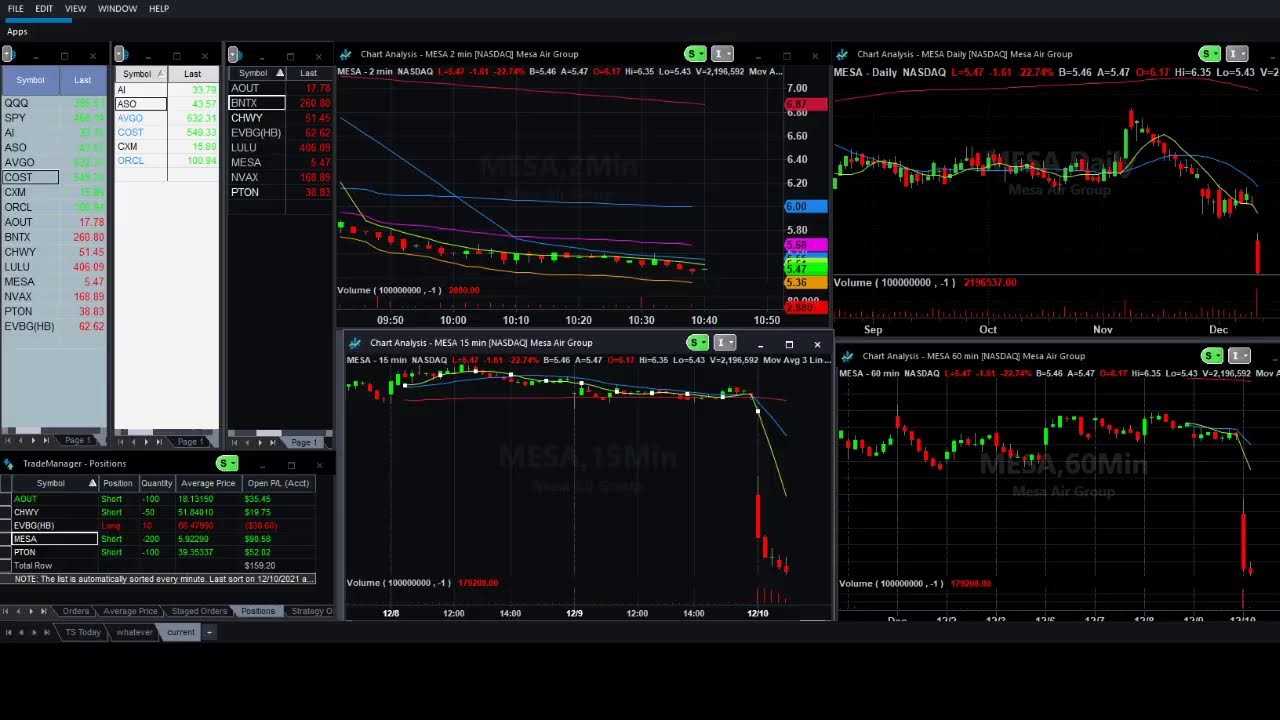1280x720 pixels.
Task: Go to the next page in the first watchlist
Action: pyautogui.click(x=33, y=440)
